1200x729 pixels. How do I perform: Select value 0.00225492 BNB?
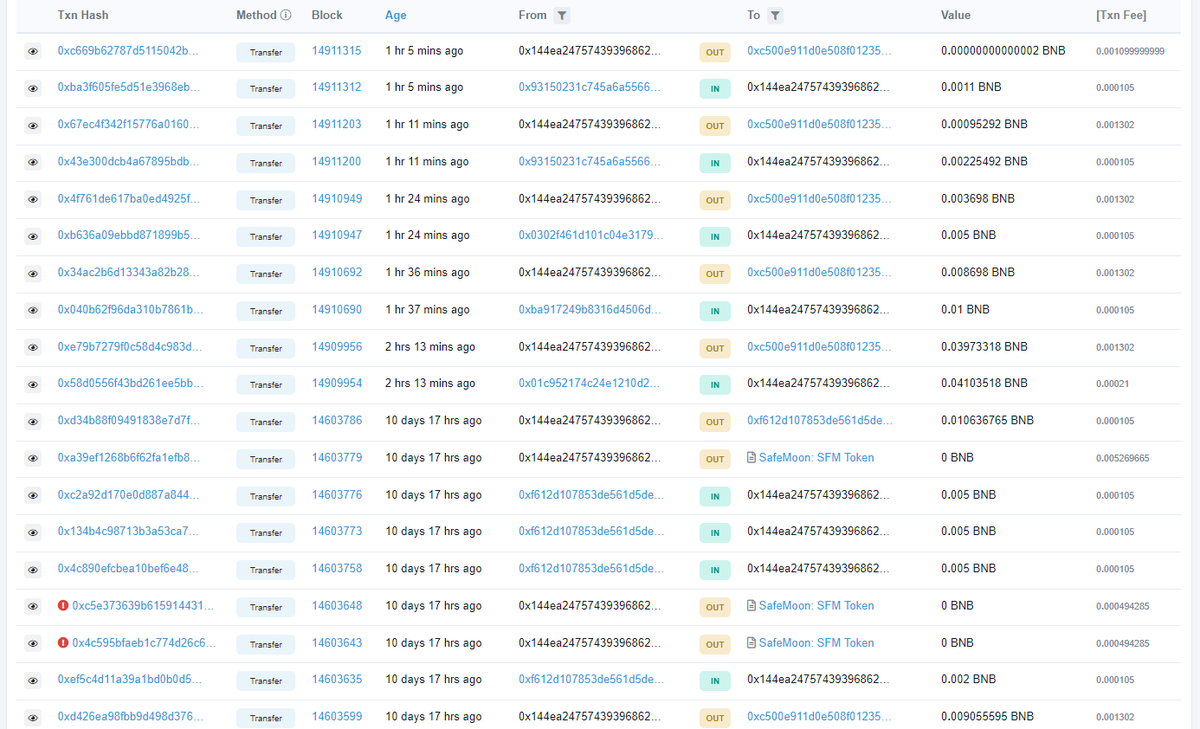(984, 161)
